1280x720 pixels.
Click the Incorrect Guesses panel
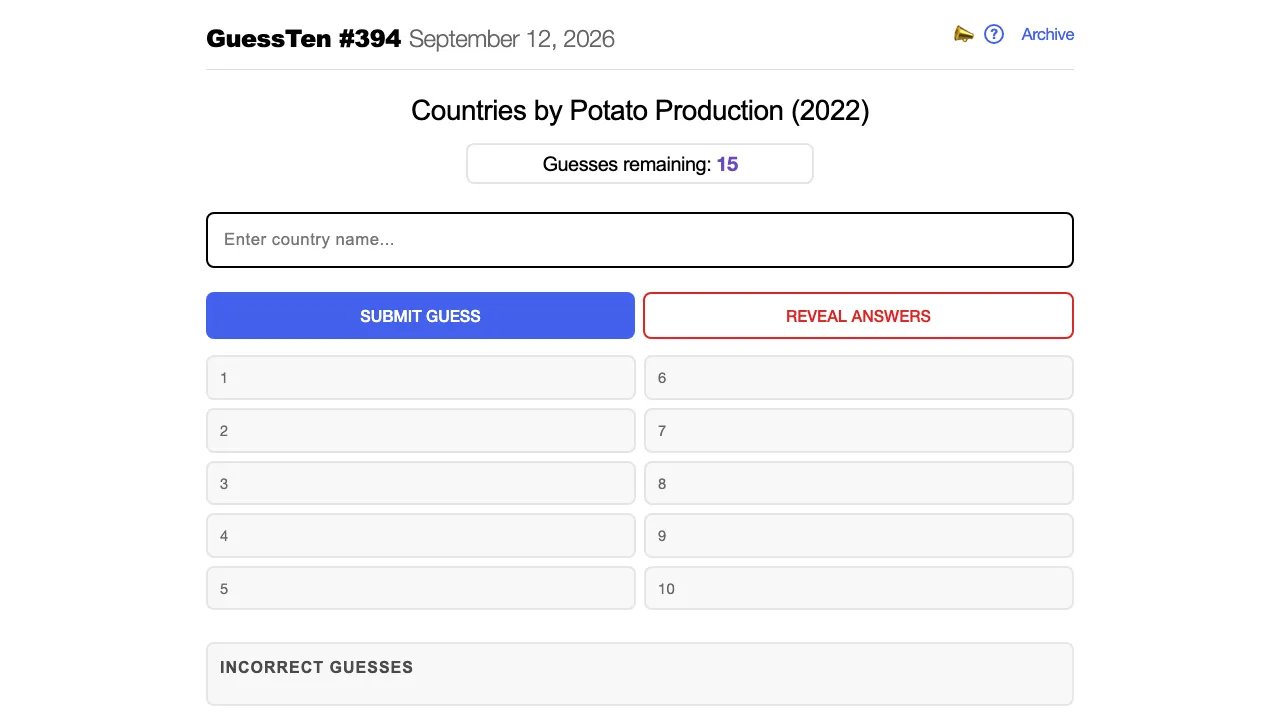coord(640,674)
